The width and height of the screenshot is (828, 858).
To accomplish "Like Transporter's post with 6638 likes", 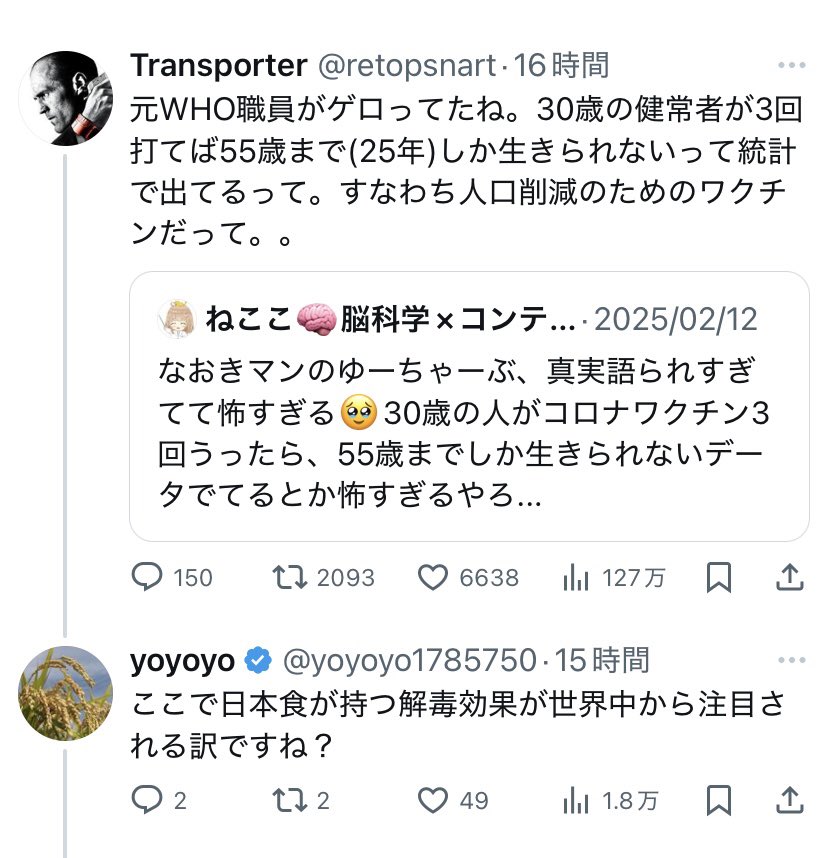I will pyautogui.click(x=432, y=577).
